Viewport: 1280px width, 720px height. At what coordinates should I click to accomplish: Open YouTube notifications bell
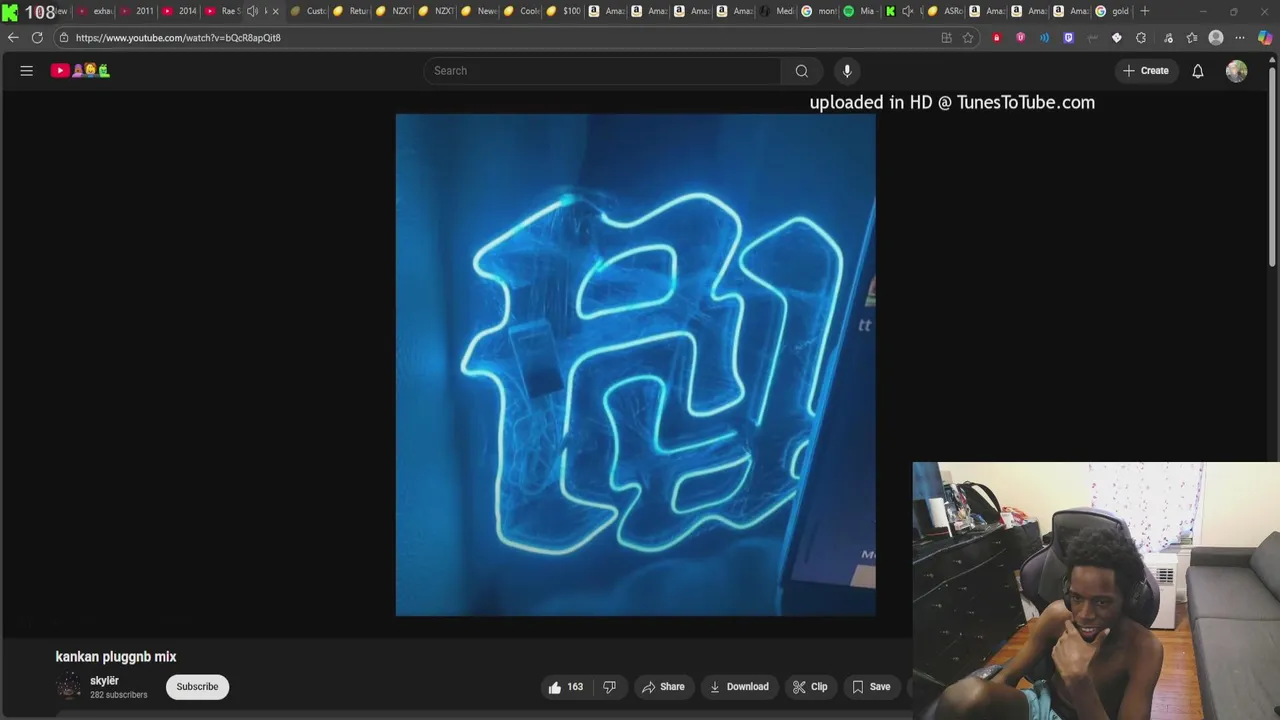pos(1197,71)
